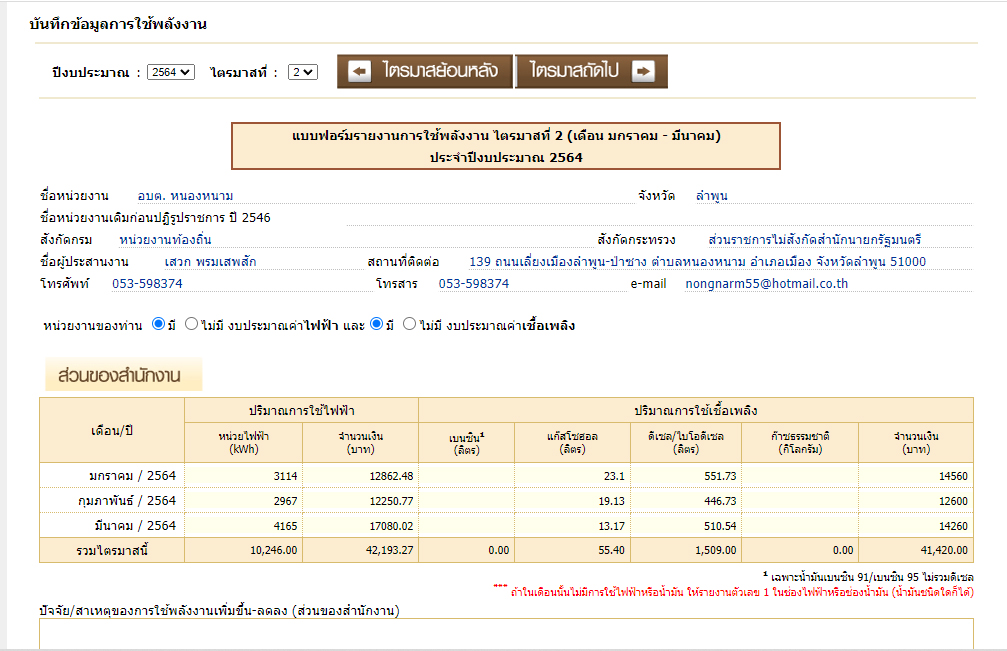Click benzine field for กุมภาพันธ์ 2564
The height and width of the screenshot is (651, 1007).
click(x=466, y=501)
